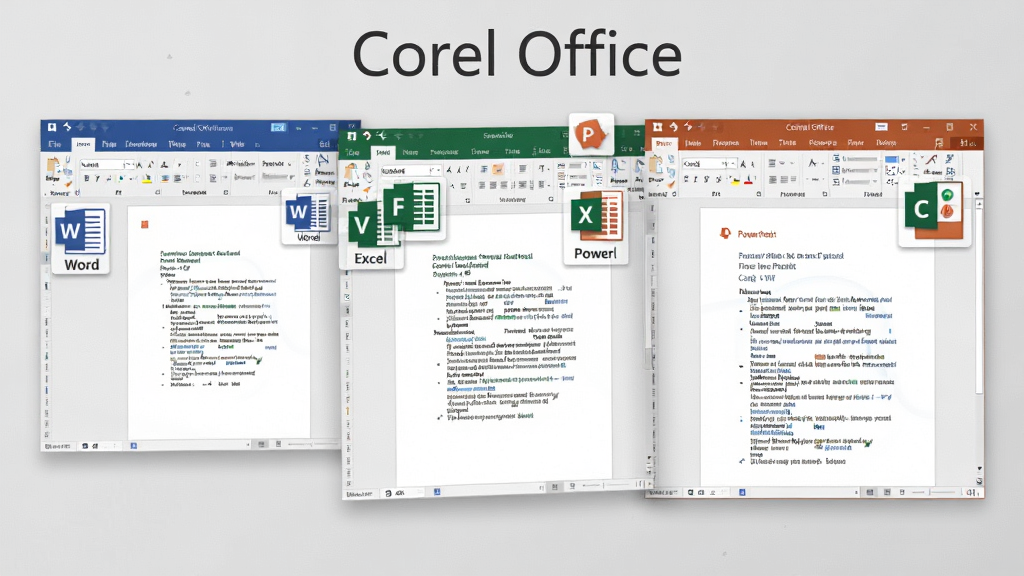Select the File tab in blue window
The width and height of the screenshot is (1024, 576).
point(55,144)
